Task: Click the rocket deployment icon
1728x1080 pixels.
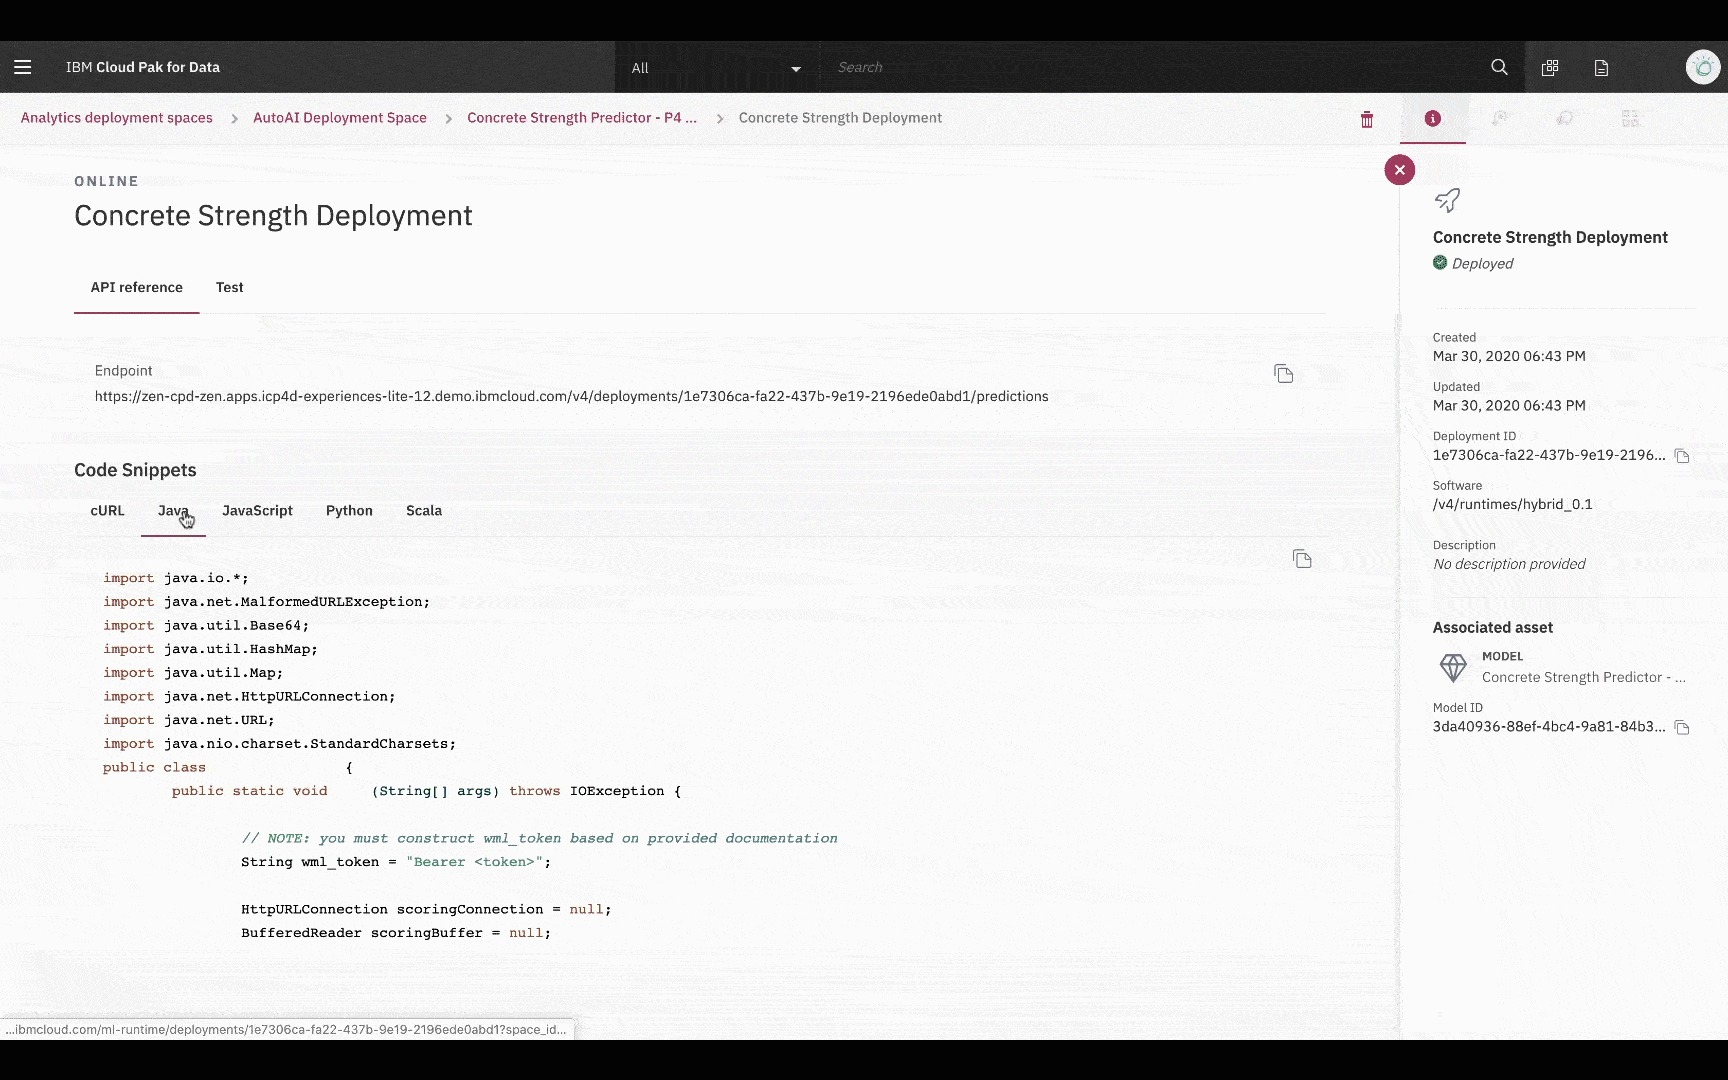Action: pos(1447,200)
